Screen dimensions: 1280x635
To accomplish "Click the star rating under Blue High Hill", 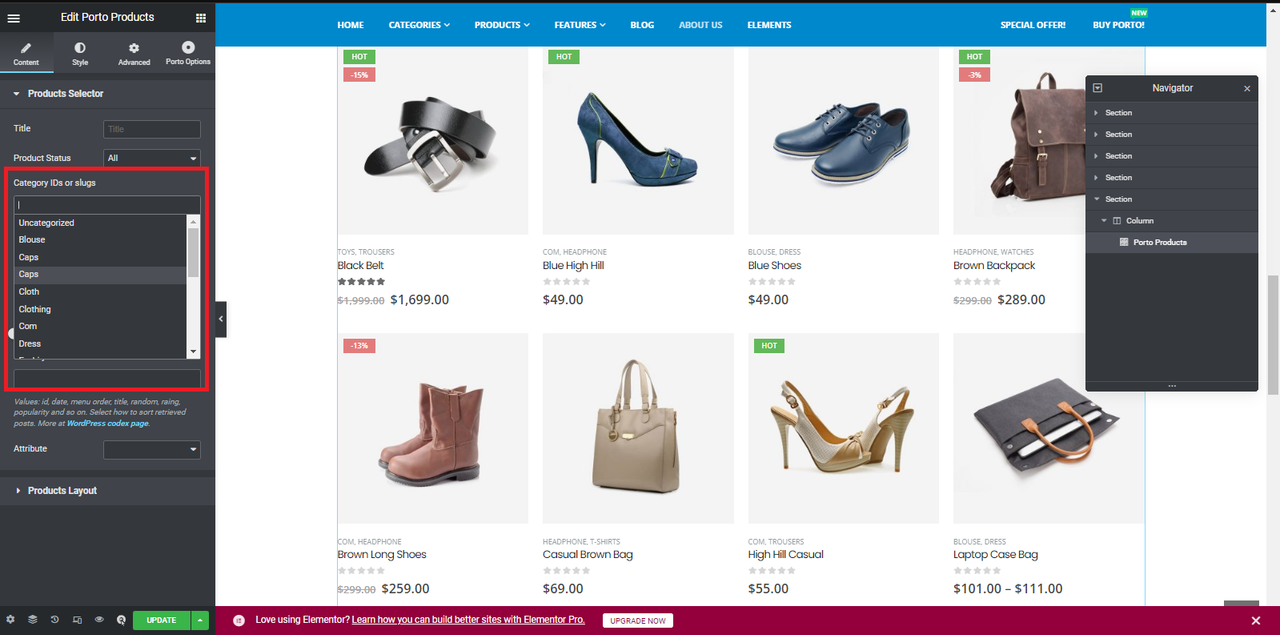I will click(x=566, y=282).
